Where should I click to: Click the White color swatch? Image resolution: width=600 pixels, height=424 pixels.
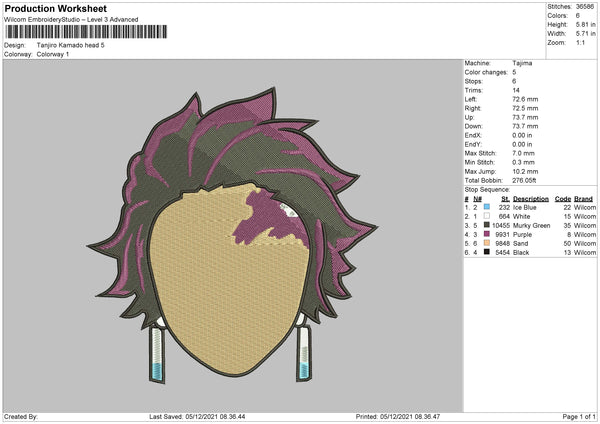486,216
